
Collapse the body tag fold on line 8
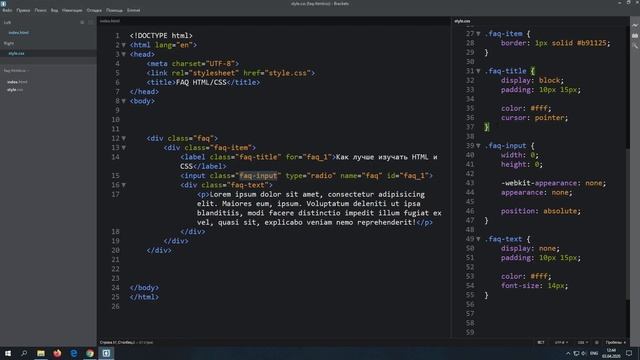[124, 101]
